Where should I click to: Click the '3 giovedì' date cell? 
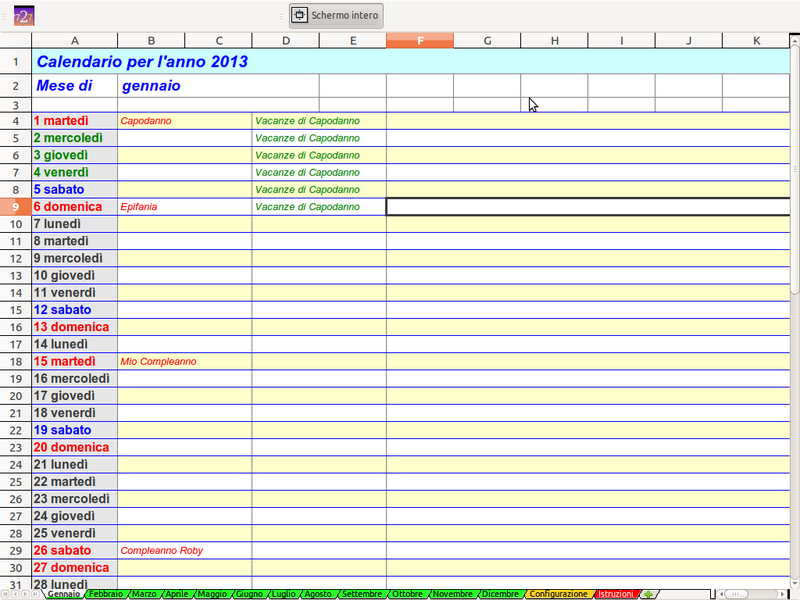74,155
